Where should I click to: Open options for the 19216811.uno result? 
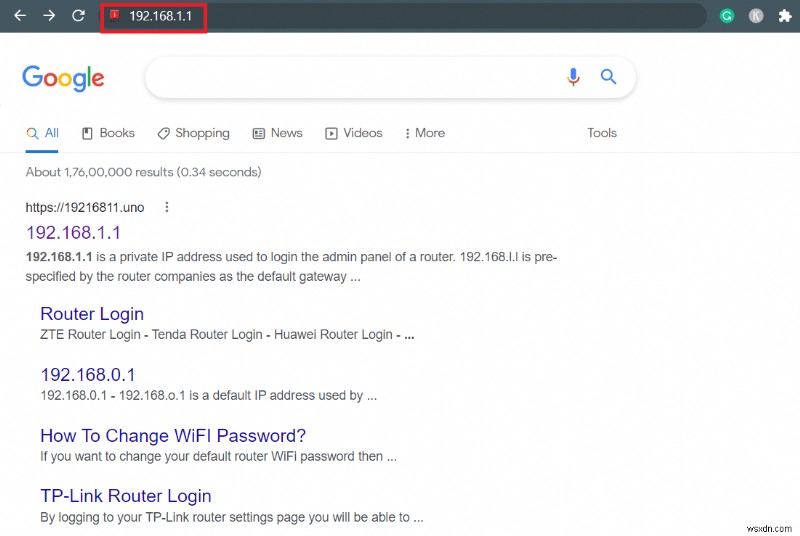pos(167,207)
